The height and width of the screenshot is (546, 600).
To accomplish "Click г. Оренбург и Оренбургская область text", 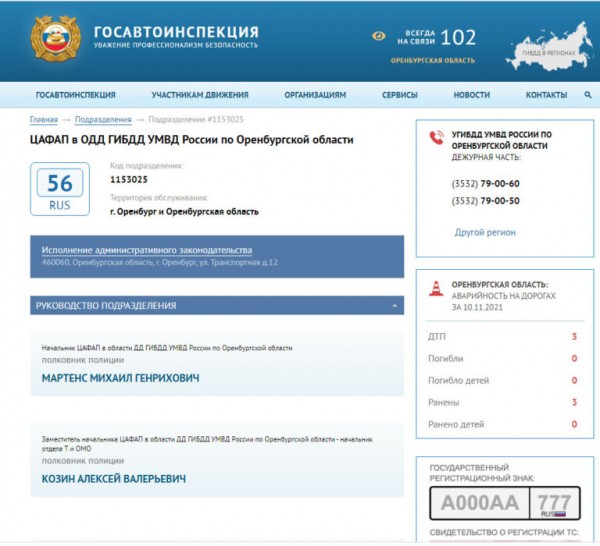I will click(184, 212).
